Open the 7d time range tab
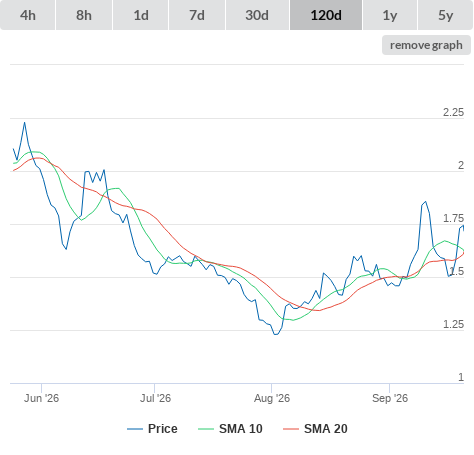The height and width of the screenshot is (455, 474). pos(197,15)
